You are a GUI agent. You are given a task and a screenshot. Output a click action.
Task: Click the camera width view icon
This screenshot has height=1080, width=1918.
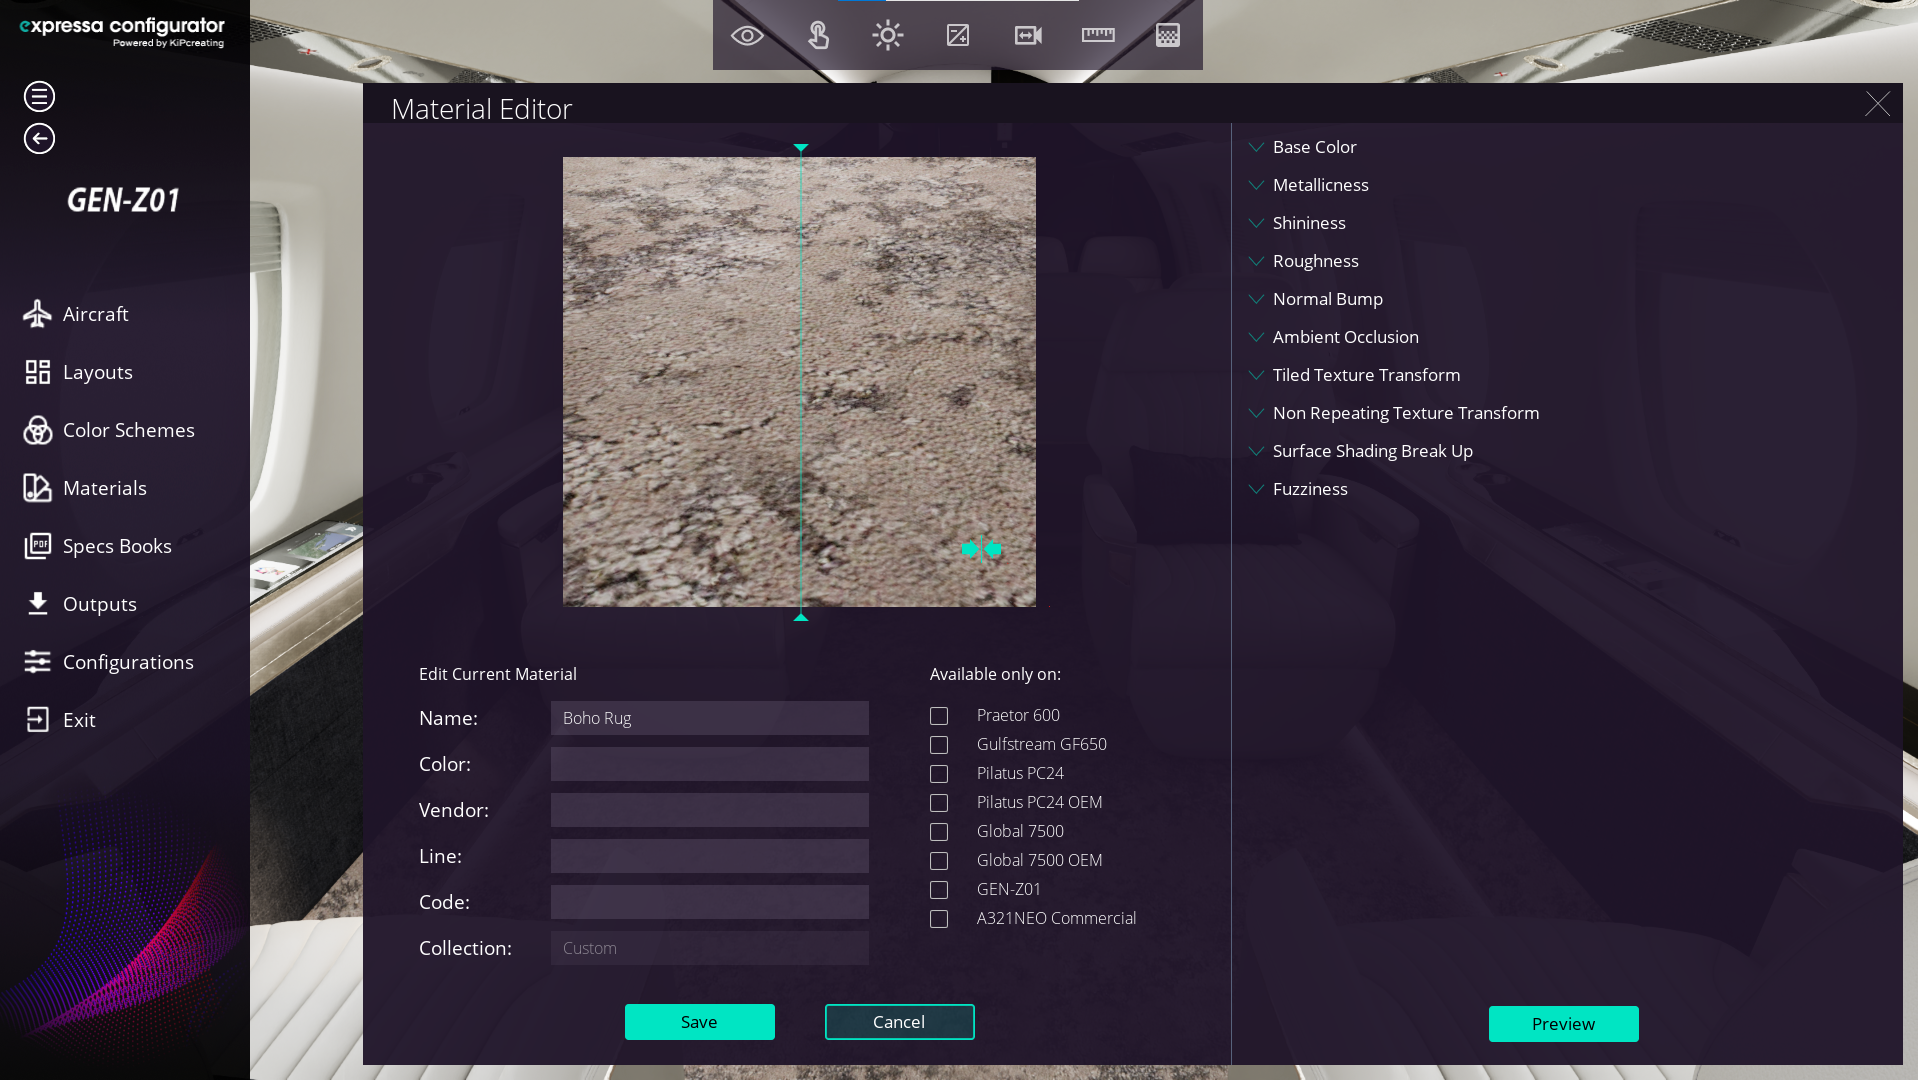[1028, 36]
